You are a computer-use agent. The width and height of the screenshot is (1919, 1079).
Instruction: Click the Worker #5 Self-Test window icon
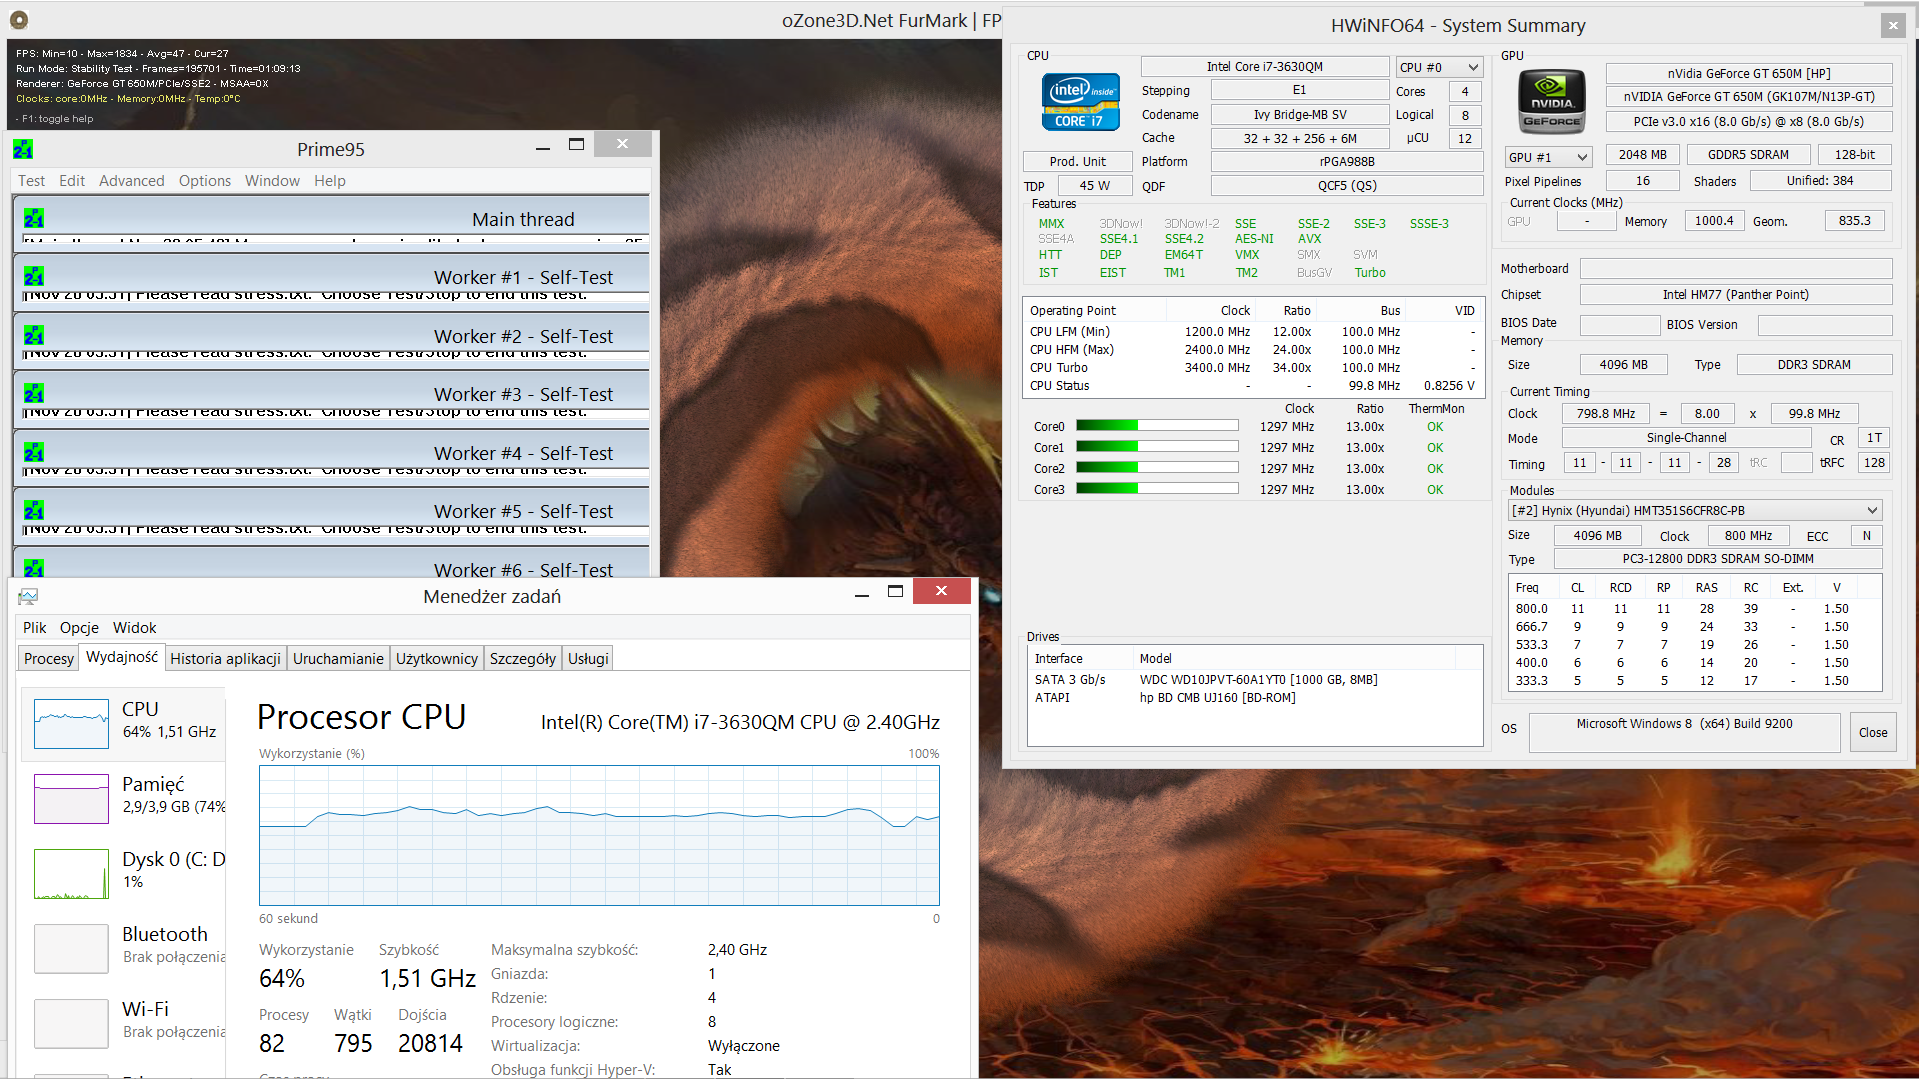[x=33, y=511]
